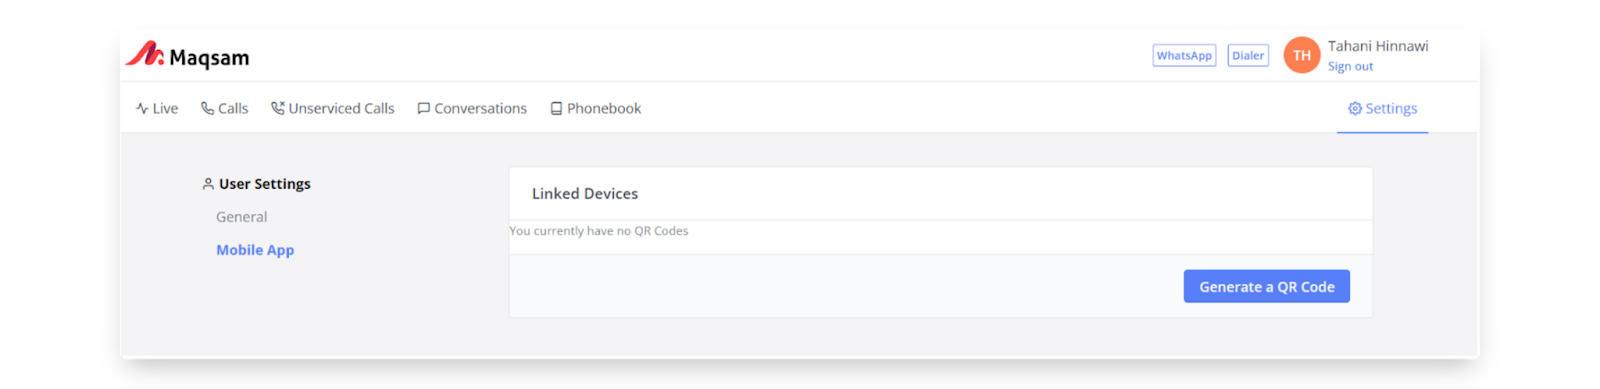Viewport: 1600px width, 389px height.
Task: Go to the Unserviced Calls tab
Action: click(333, 108)
